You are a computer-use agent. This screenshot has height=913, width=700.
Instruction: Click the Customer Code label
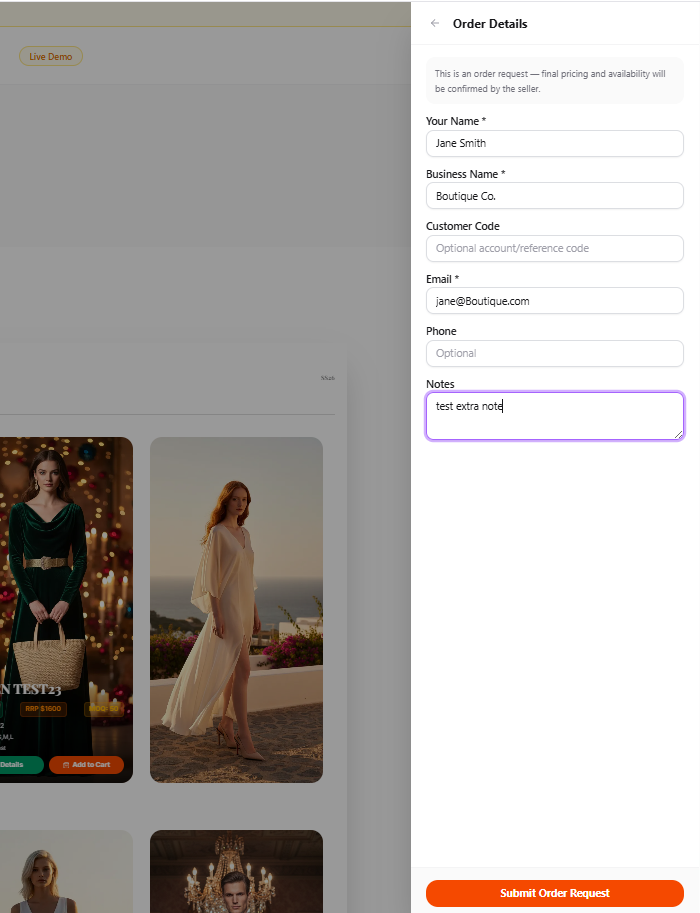point(462,226)
